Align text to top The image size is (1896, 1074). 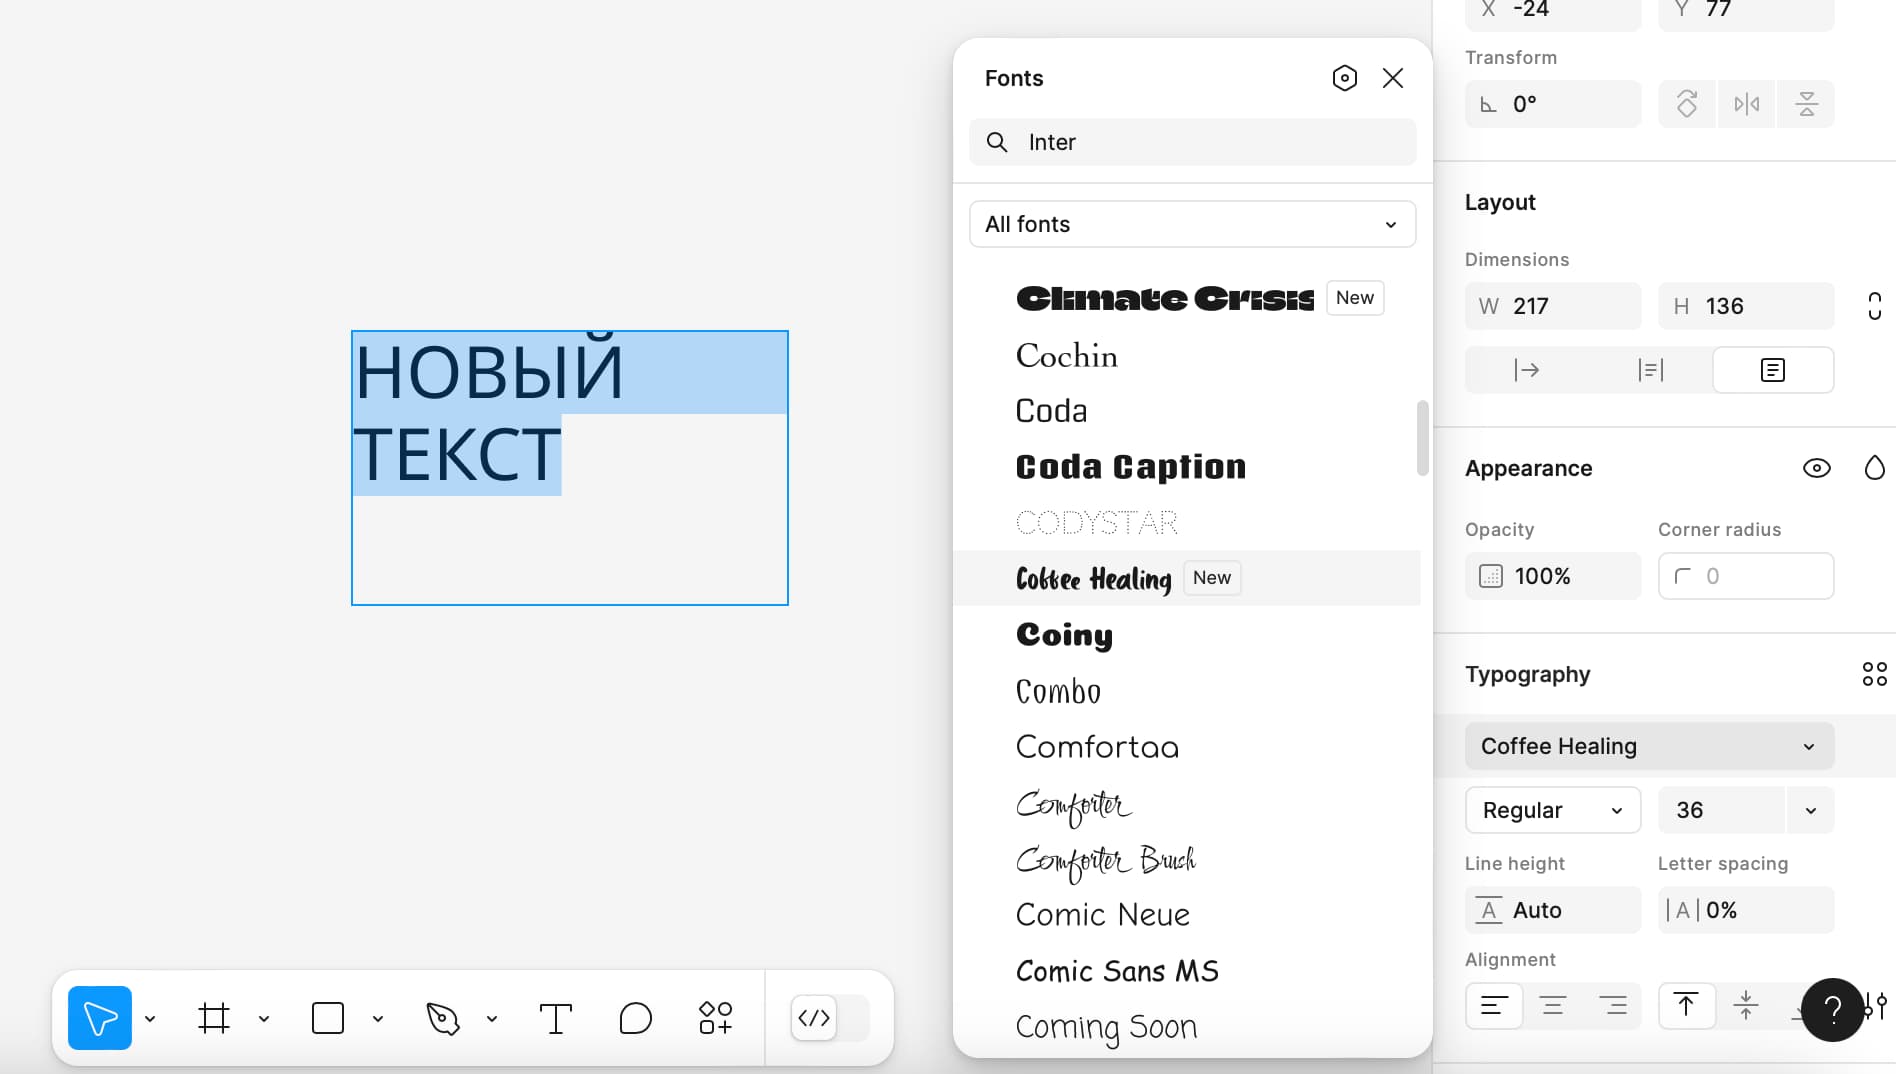point(1687,1006)
